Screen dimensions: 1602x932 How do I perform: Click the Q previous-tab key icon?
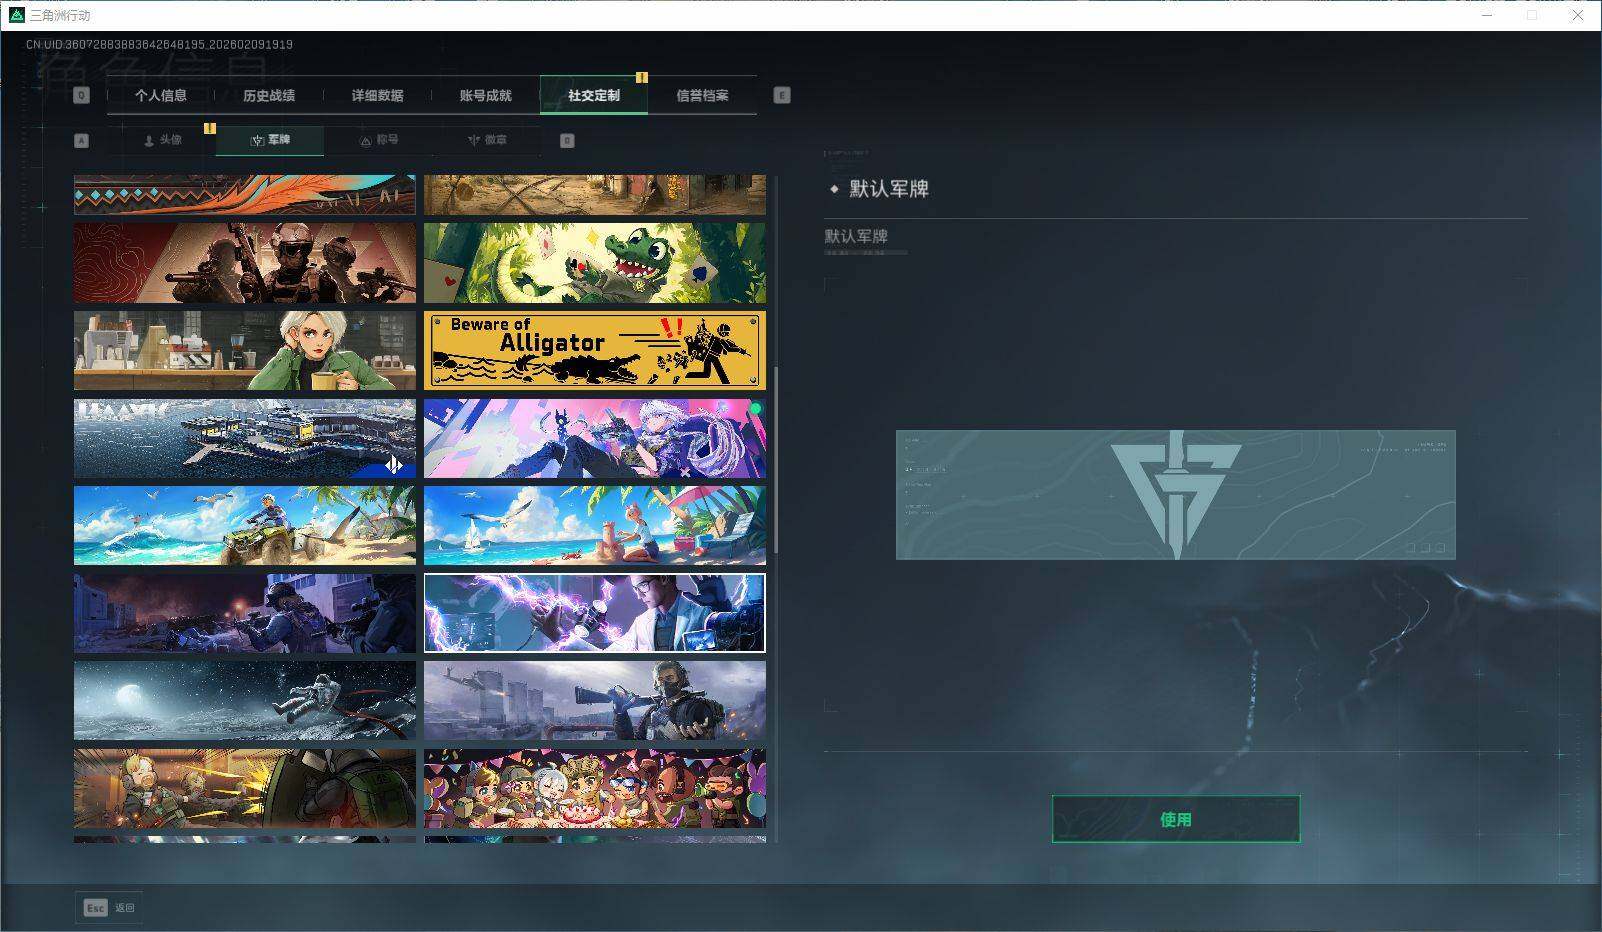(82, 95)
